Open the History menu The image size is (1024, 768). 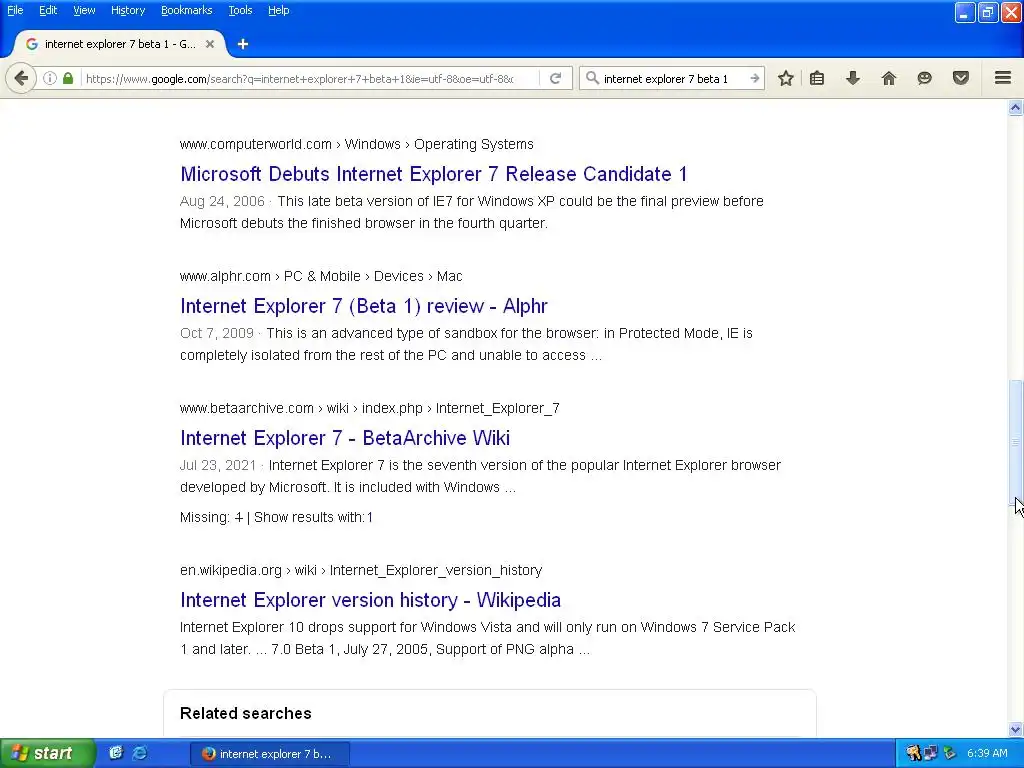pyautogui.click(x=127, y=10)
